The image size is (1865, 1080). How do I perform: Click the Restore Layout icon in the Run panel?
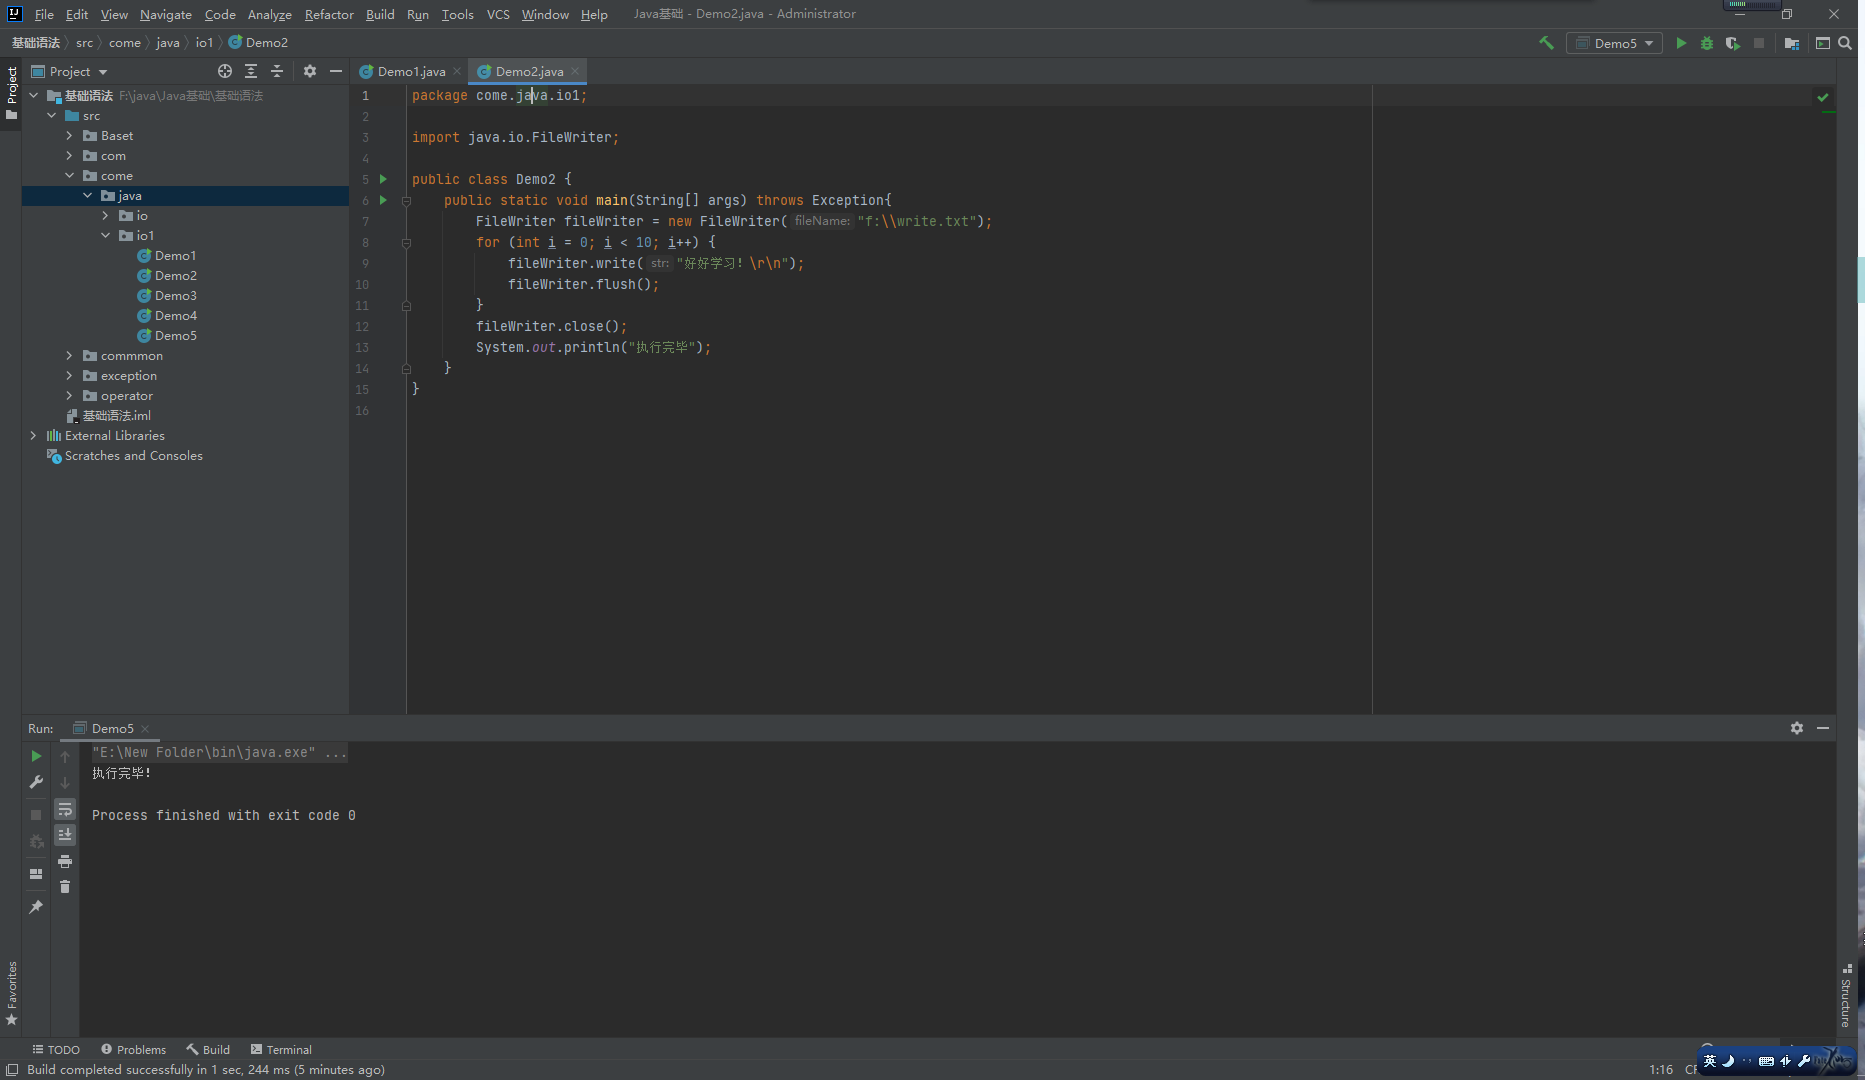tap(36, 874)
